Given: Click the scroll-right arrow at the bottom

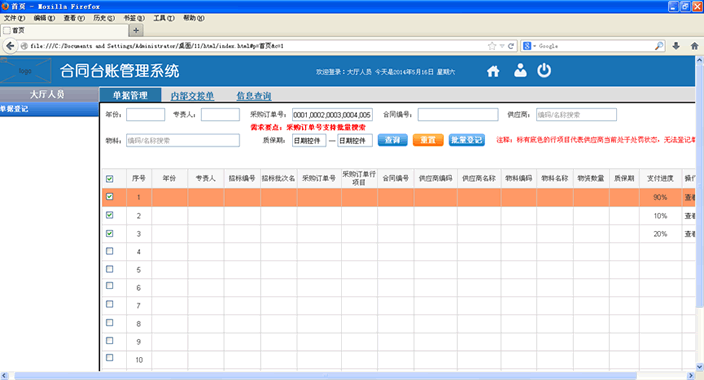Looking at the screenshot, I should point(691,376).
